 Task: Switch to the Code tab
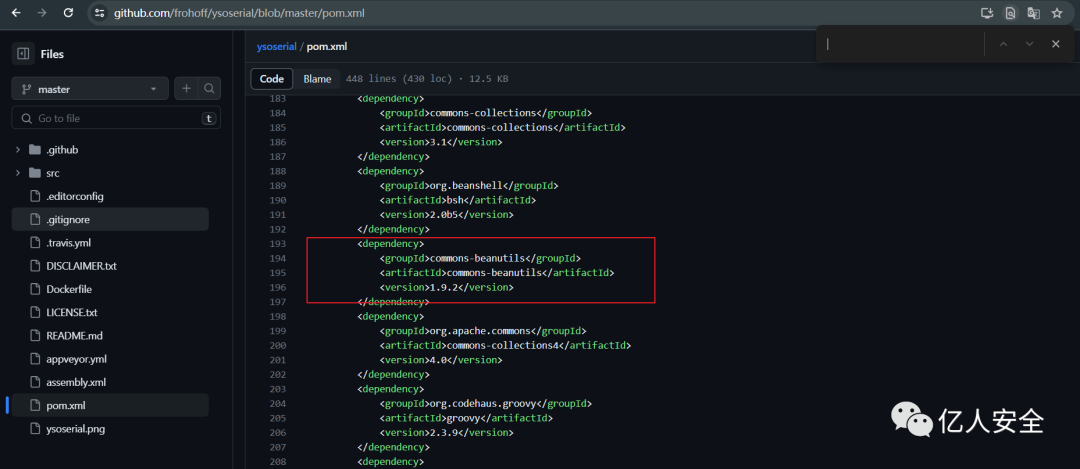[x=271, y=79]
